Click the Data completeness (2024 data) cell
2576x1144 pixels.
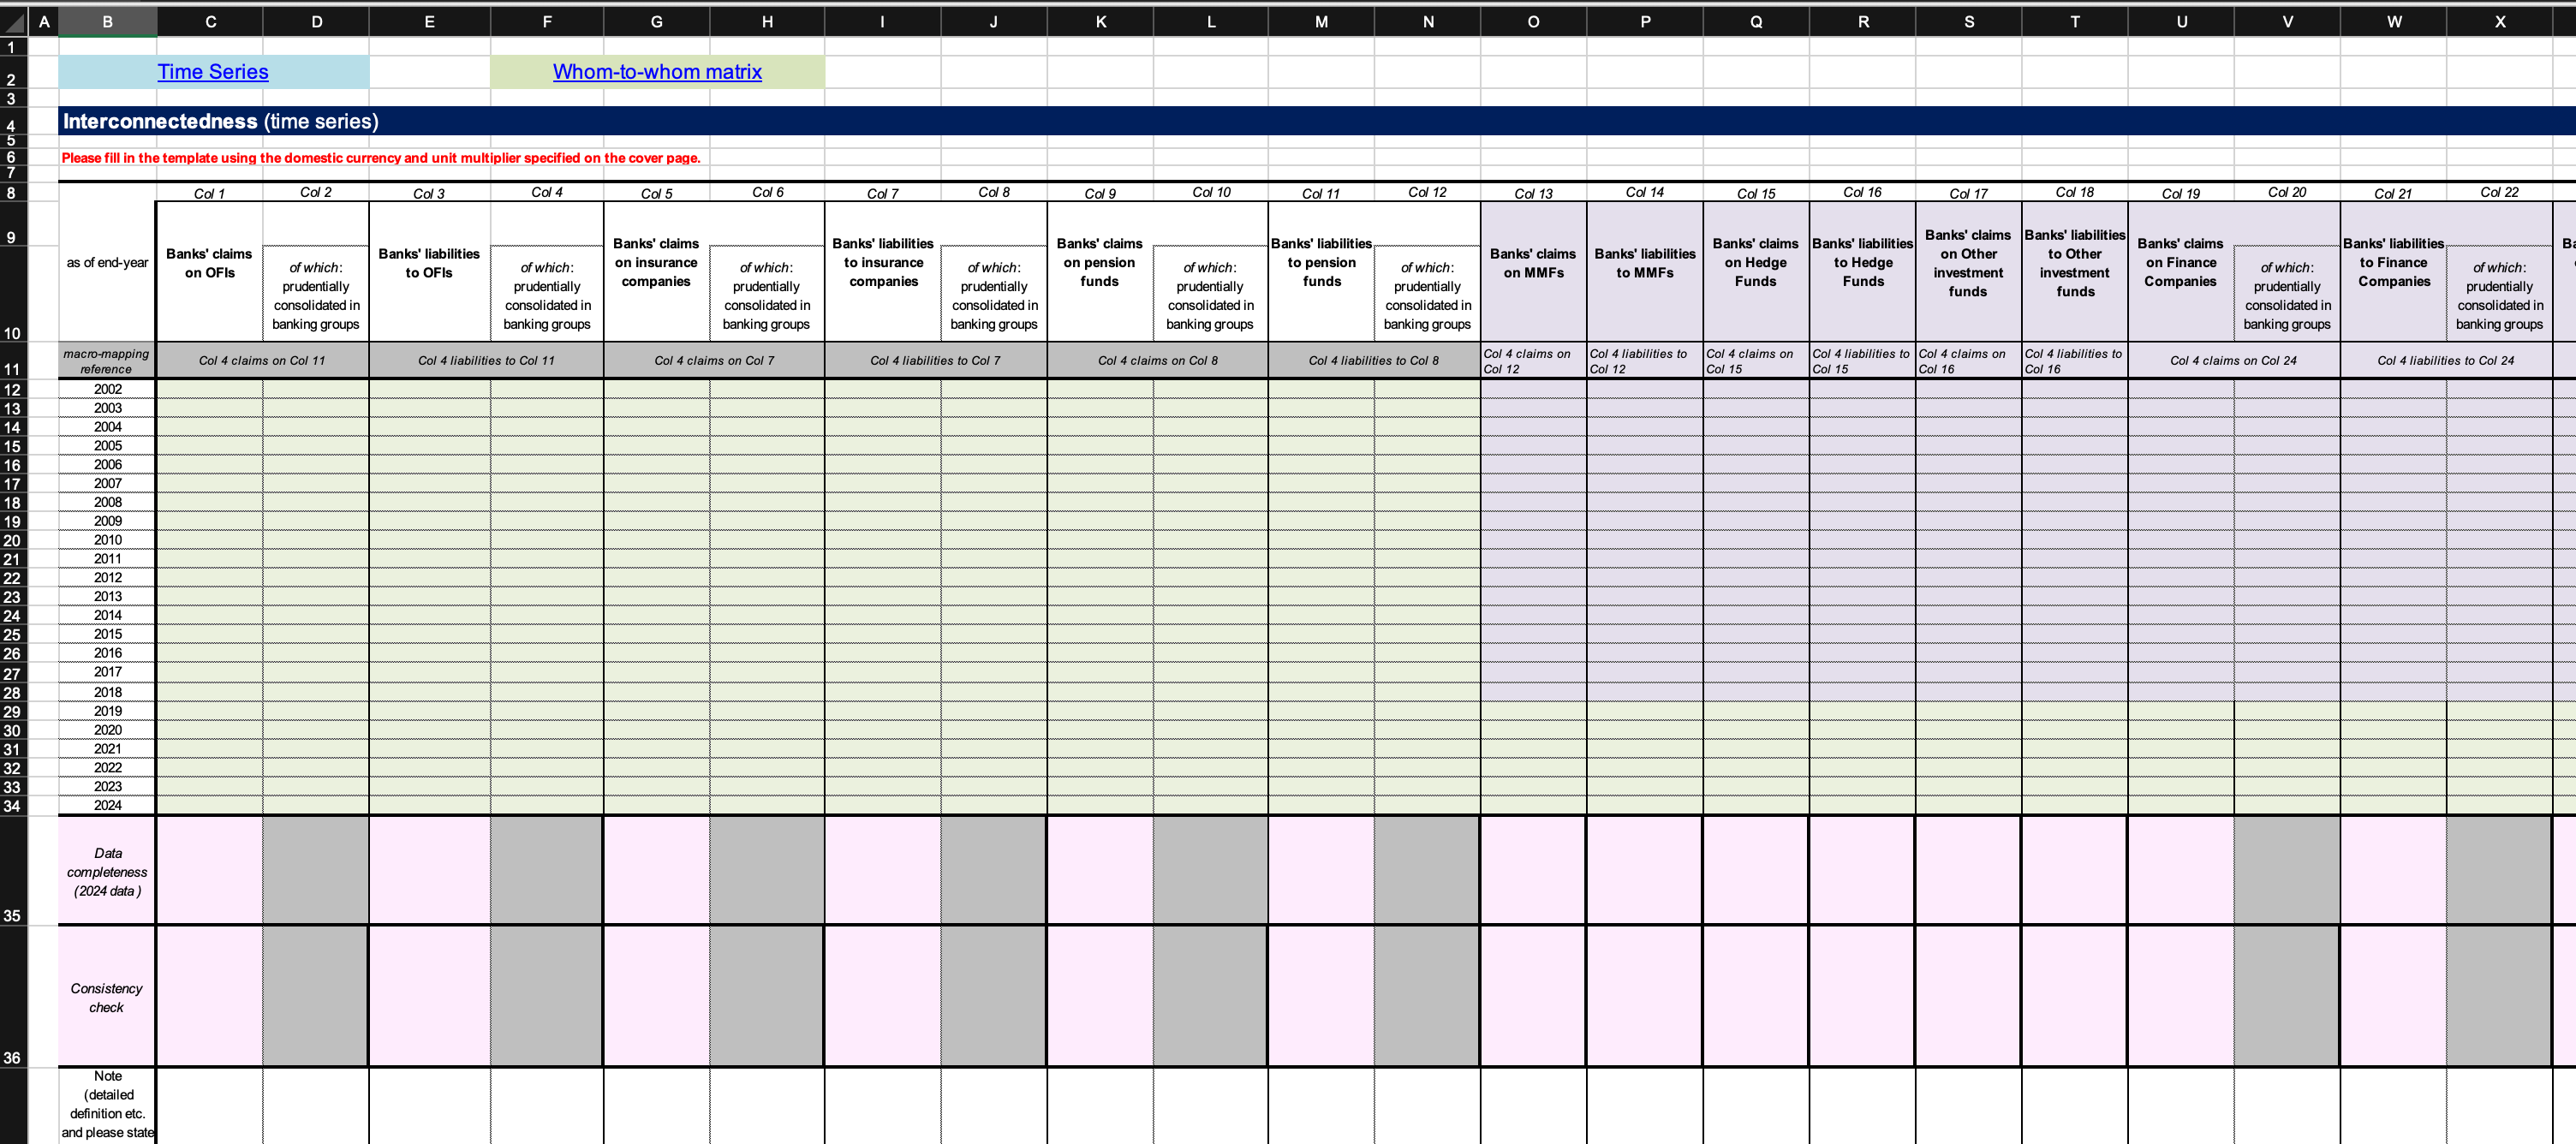click(x=107, y=871)
